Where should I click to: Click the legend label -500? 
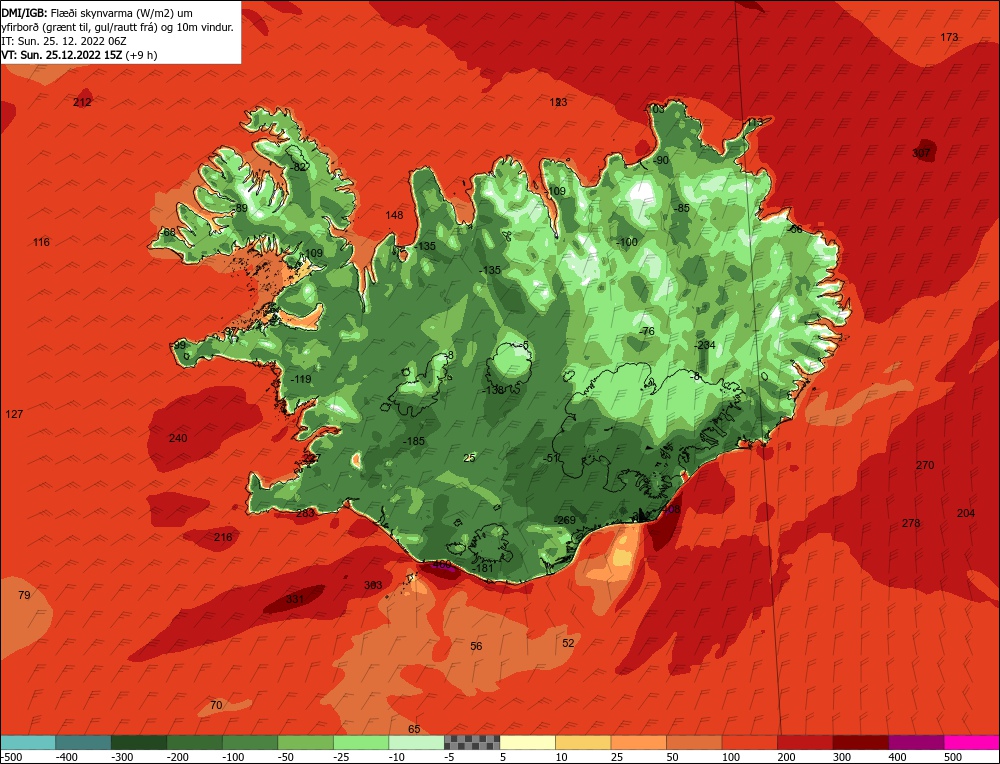click(12, 757)
